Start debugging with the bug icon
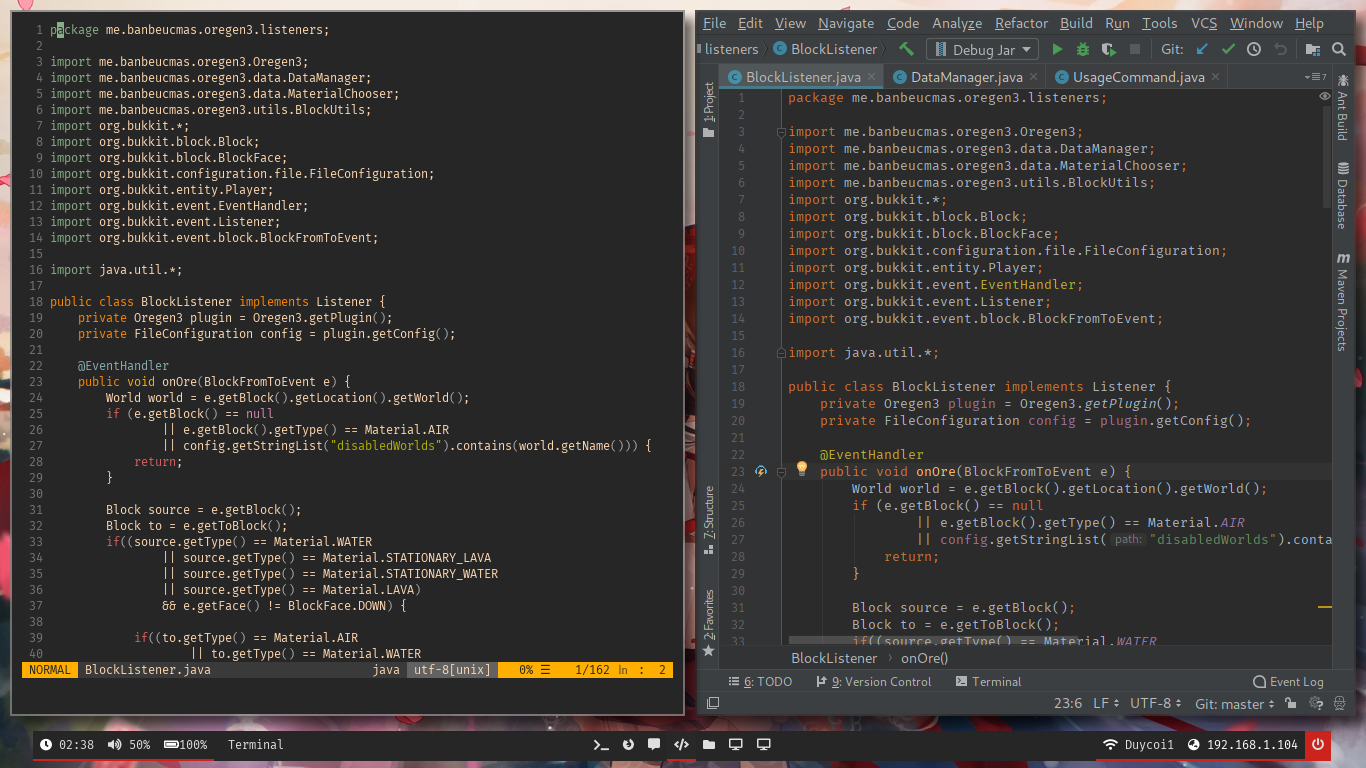 point(1083,49)
